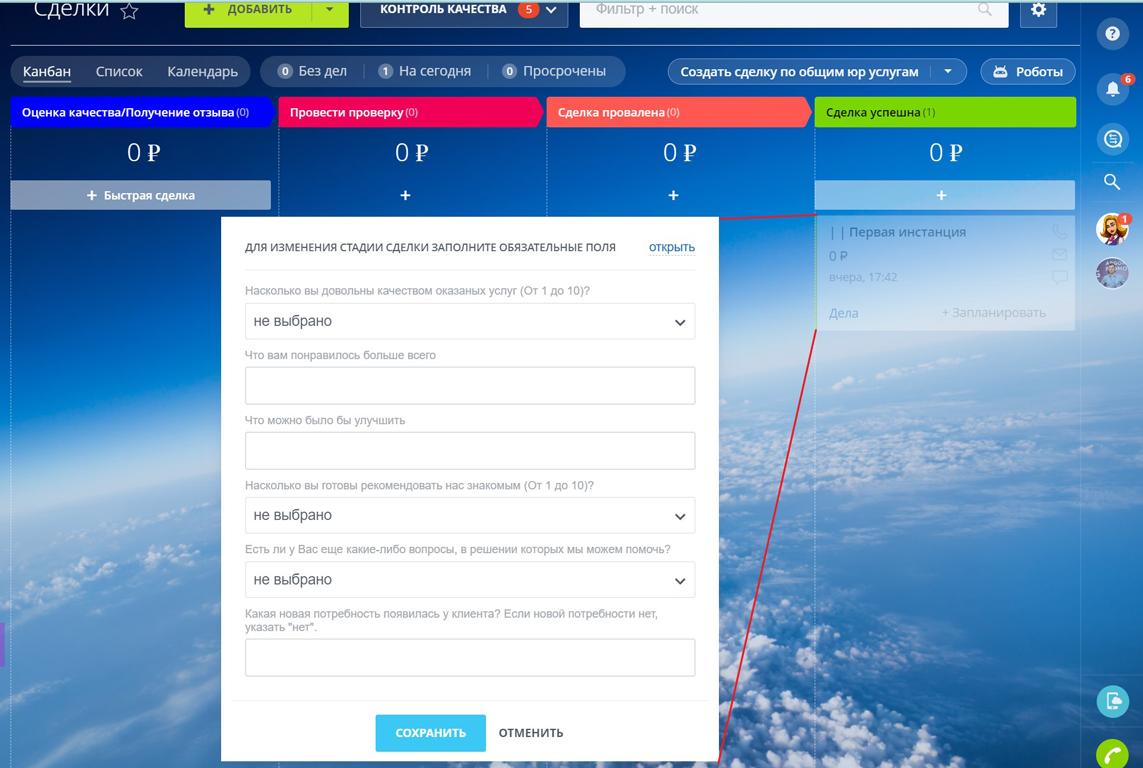Filter deals by Просрочены
Viewport: 1143px width, 768px height.
click(554, 71)
